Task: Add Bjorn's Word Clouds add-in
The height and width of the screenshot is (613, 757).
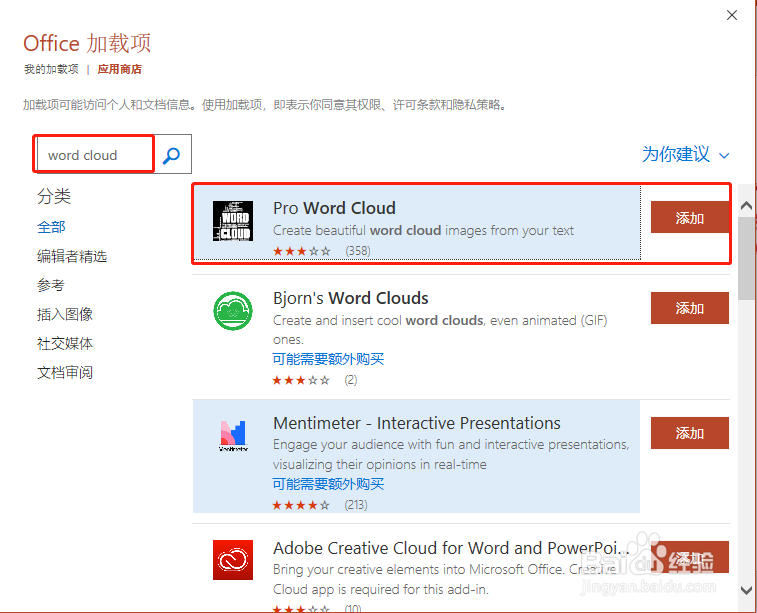Action: click(689, 308)
